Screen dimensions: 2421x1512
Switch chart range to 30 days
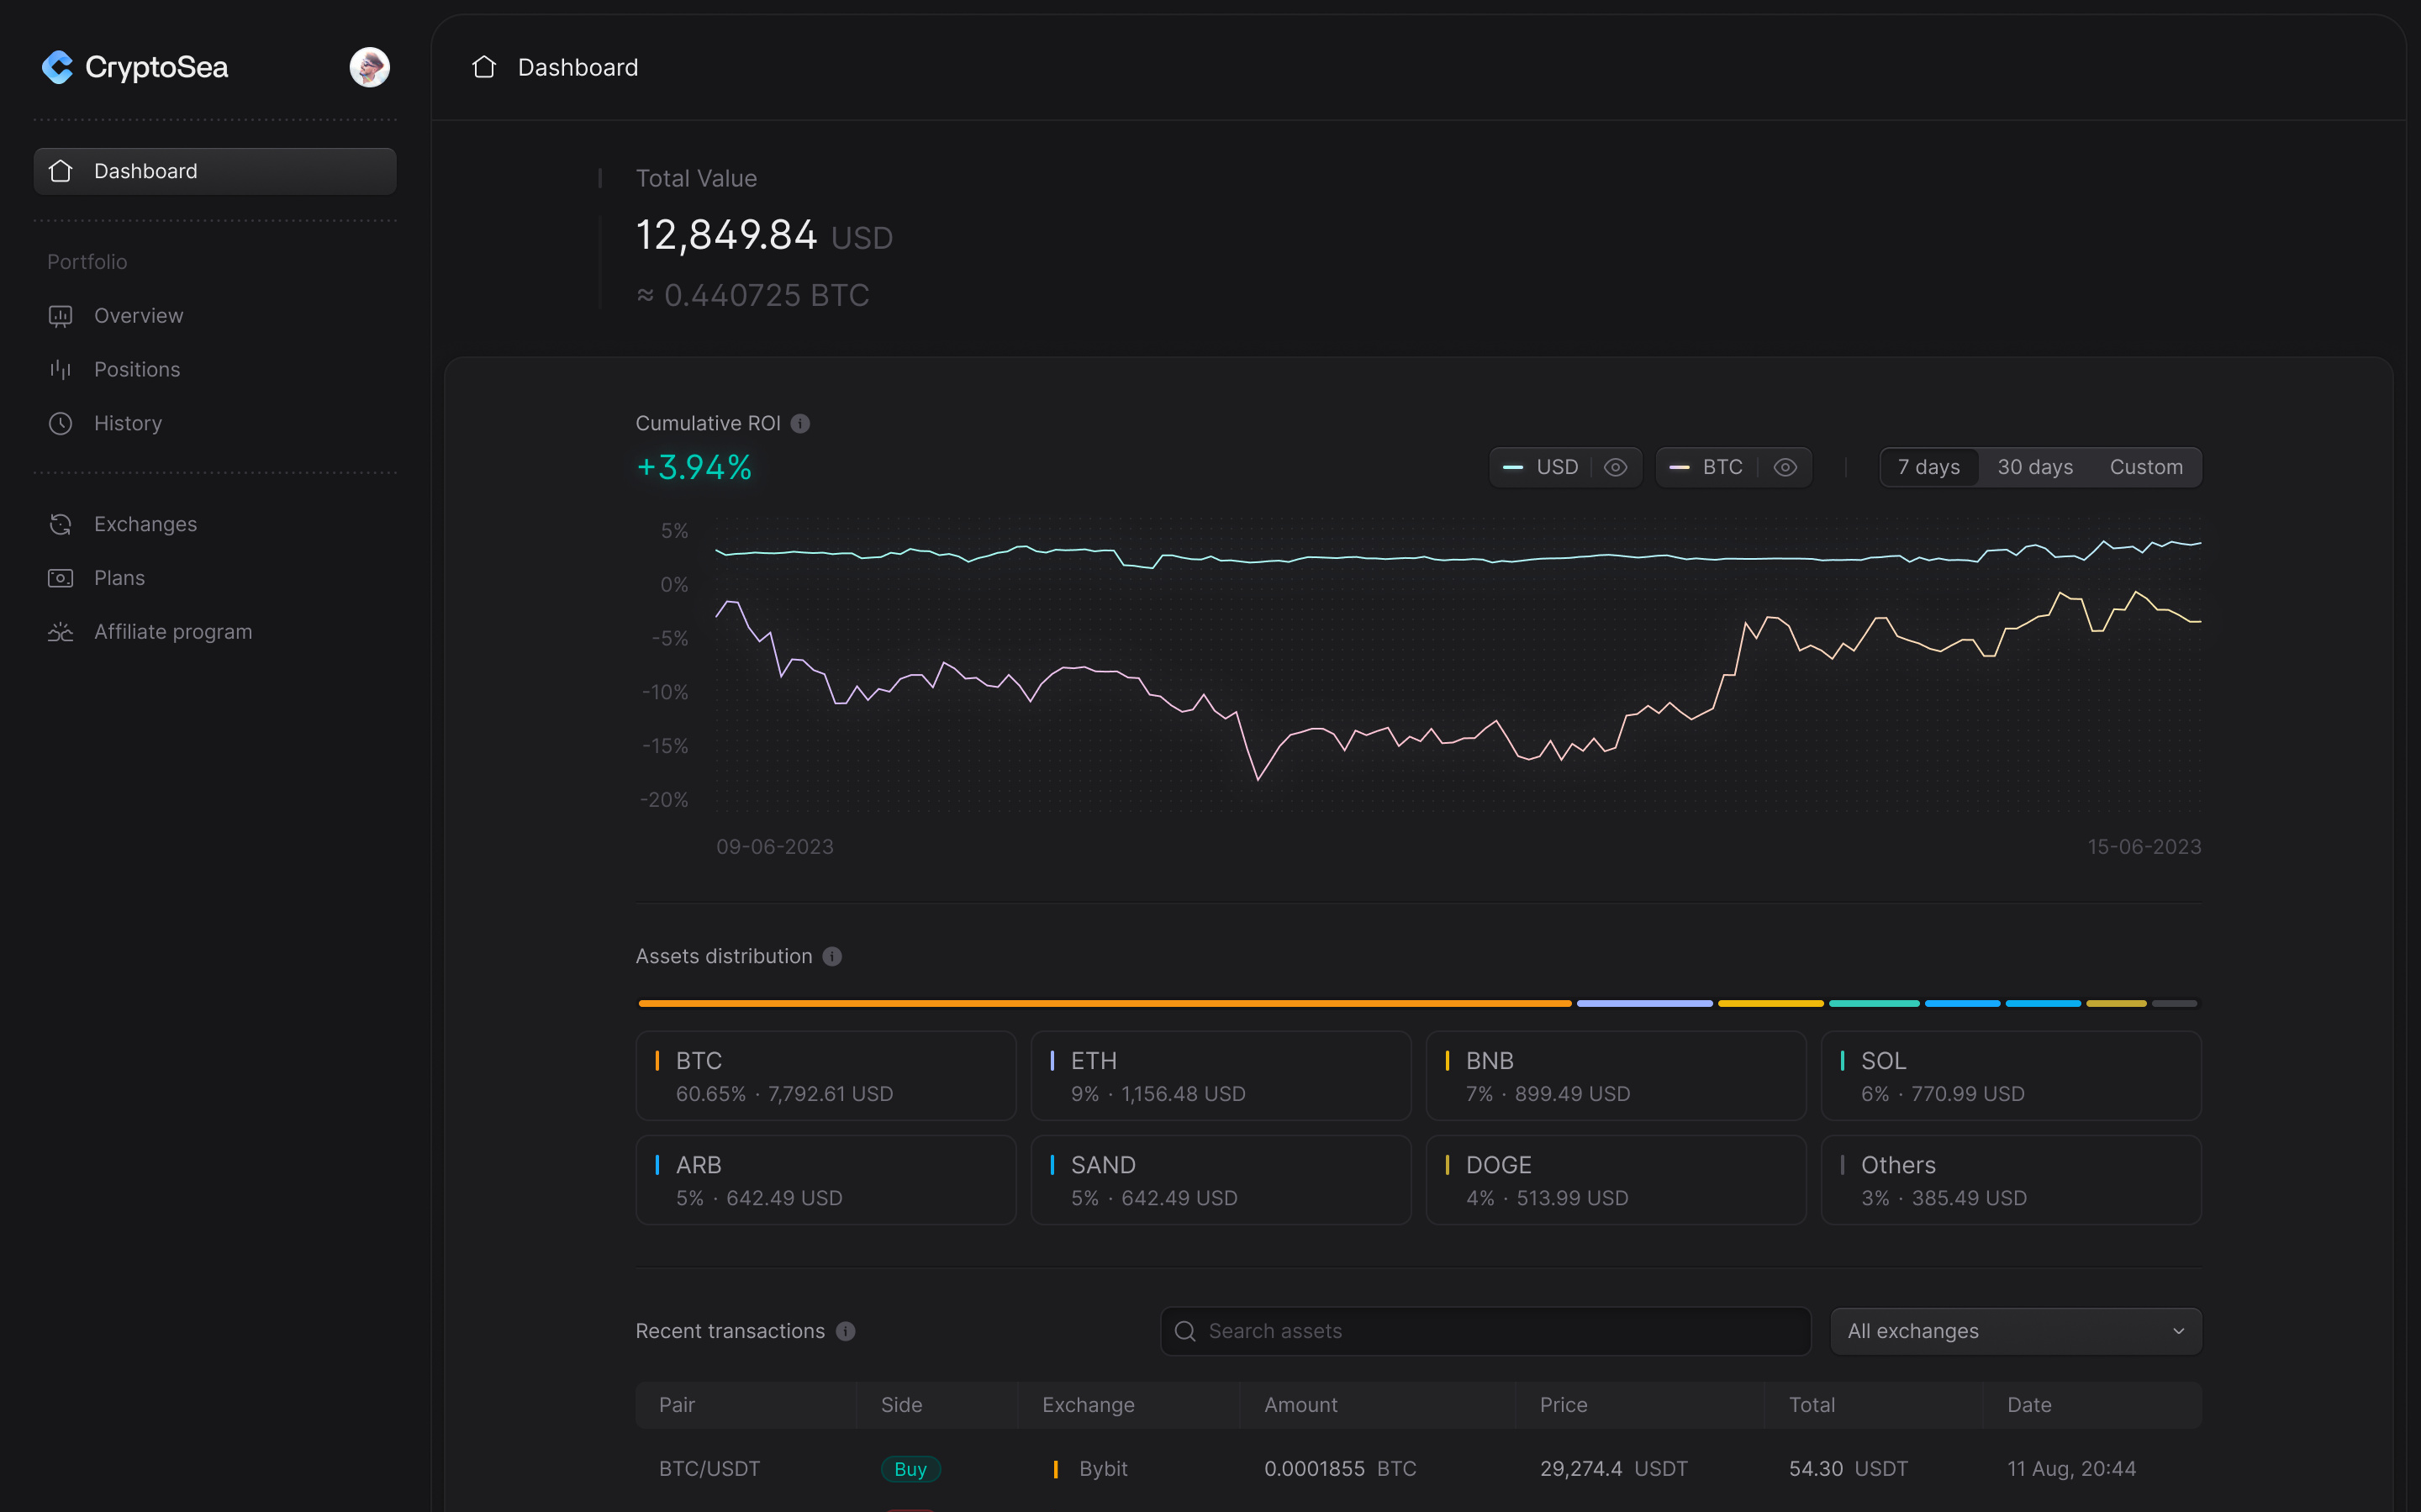point(2035,467)
